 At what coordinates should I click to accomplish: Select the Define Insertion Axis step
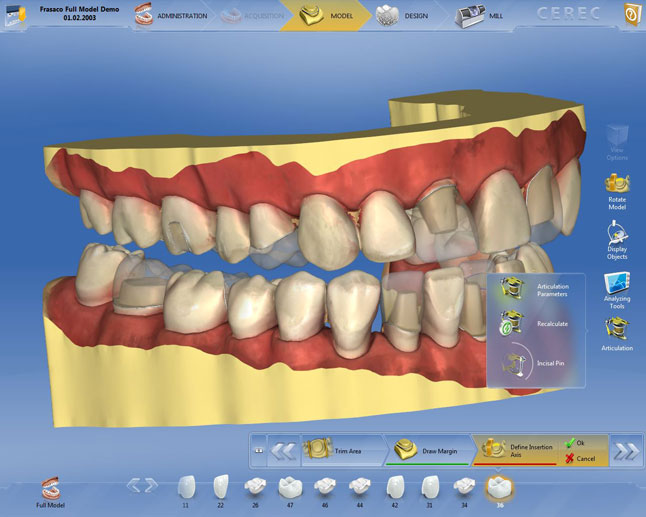click(518, 451)
